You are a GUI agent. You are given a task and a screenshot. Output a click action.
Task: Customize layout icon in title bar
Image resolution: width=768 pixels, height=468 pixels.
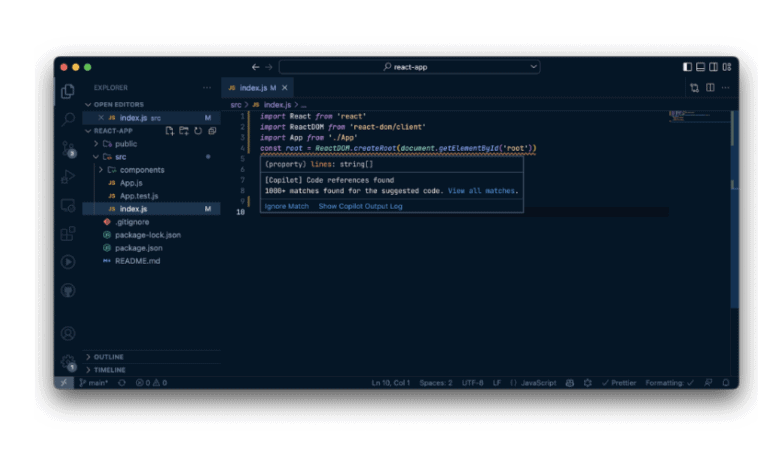tap(727, 67)
